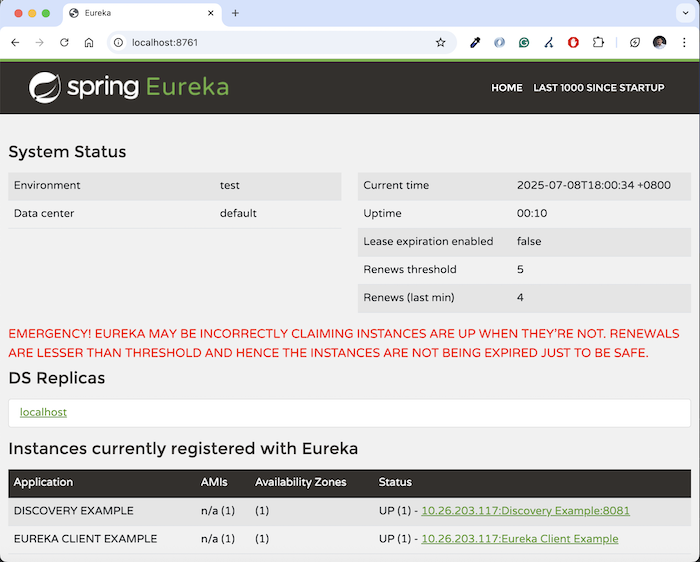Close the Eureka tab

coord(211,13)
